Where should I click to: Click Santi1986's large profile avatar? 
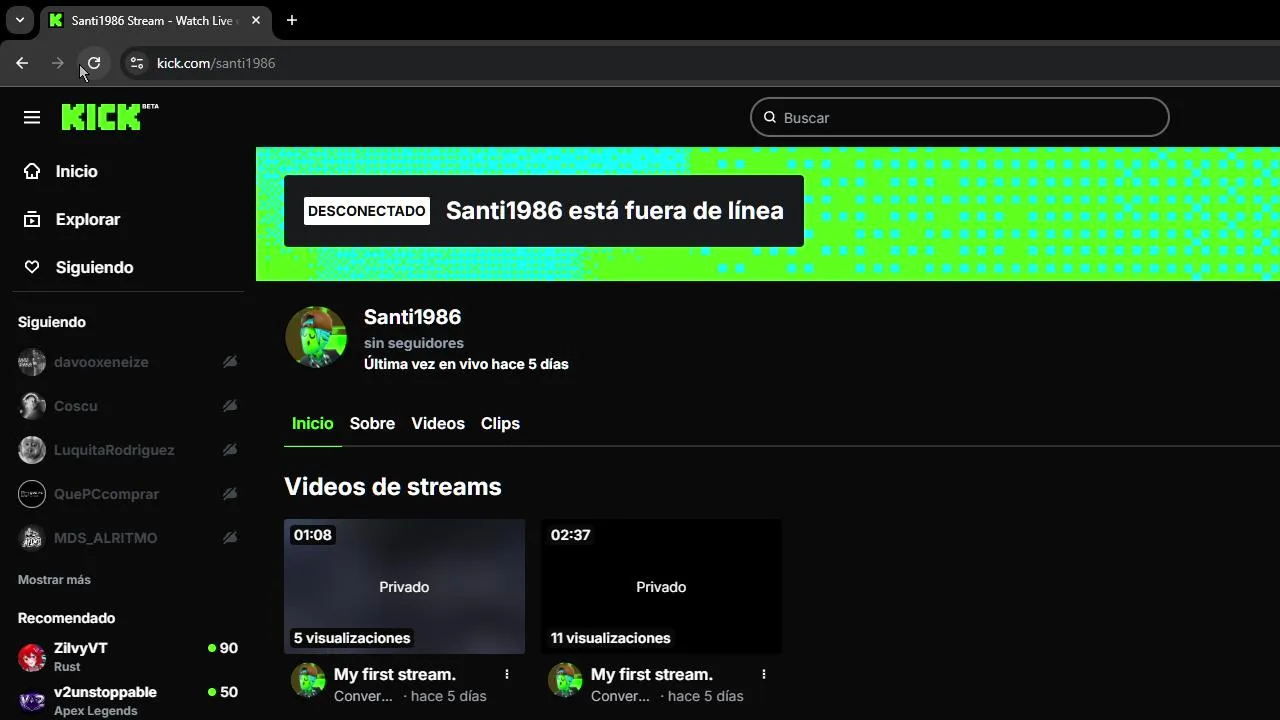tap(316, 337)
